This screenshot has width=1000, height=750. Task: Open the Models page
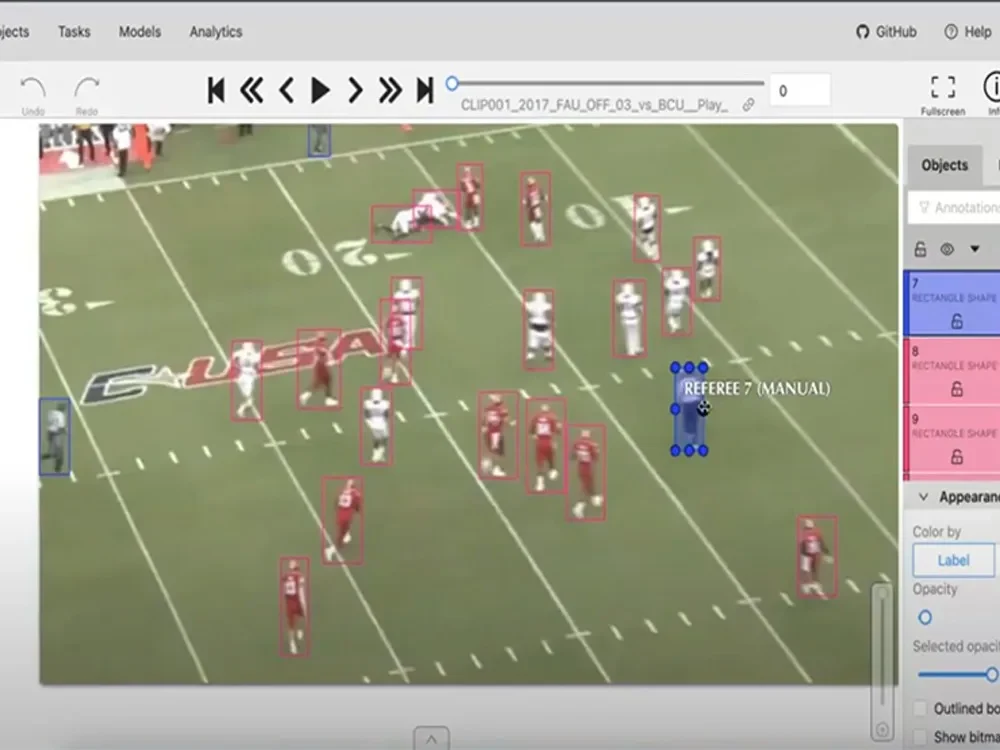(140, 32)
